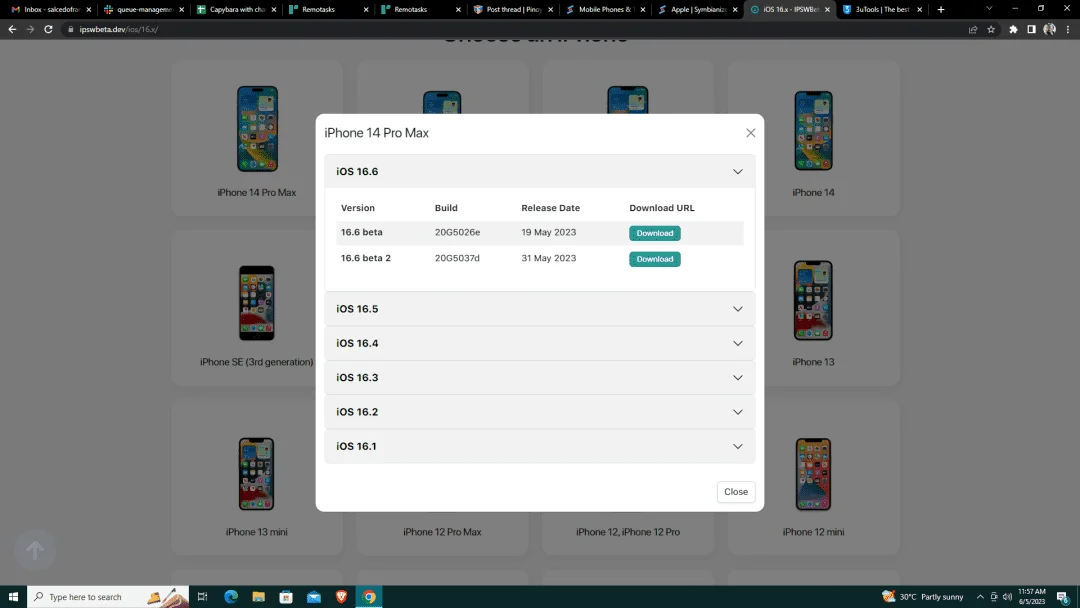This screenshot has height=608, width=1080.
Task: Close the 'iOS 16.x - IPSWBeta' tab
Action: (827, 10)
